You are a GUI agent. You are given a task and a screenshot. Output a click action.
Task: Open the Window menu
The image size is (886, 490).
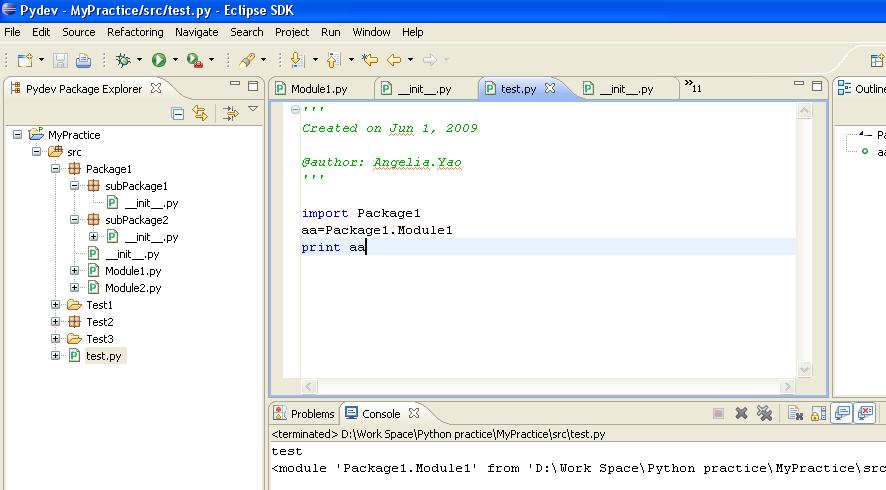[x=371, y=32]
